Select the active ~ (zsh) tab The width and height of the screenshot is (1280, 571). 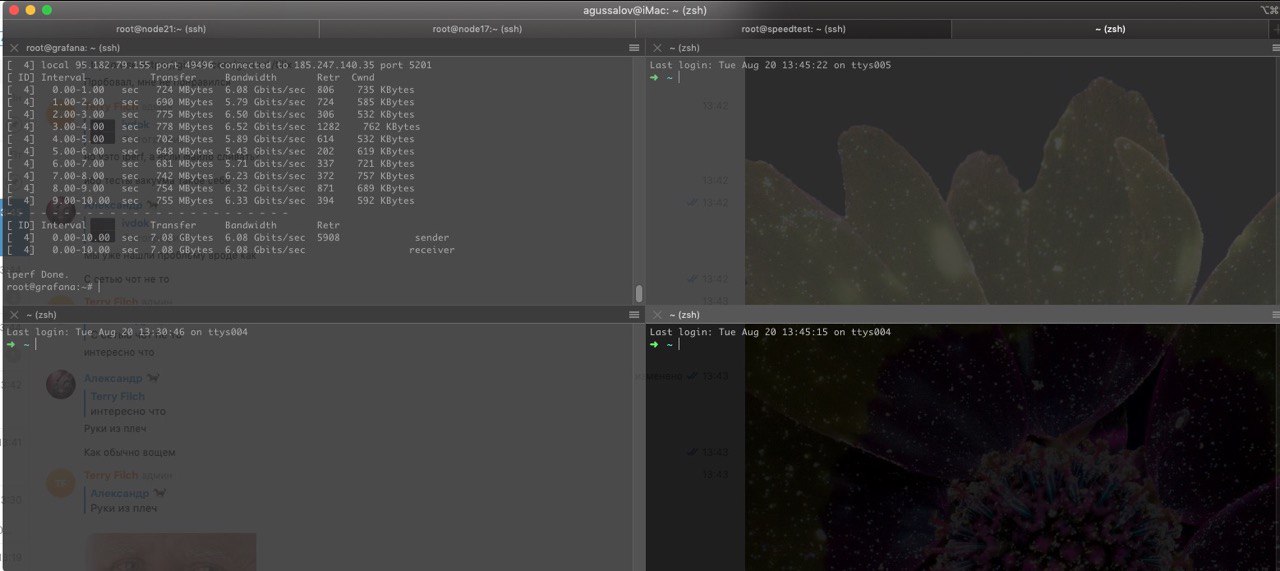click(x=1110, y=29)
